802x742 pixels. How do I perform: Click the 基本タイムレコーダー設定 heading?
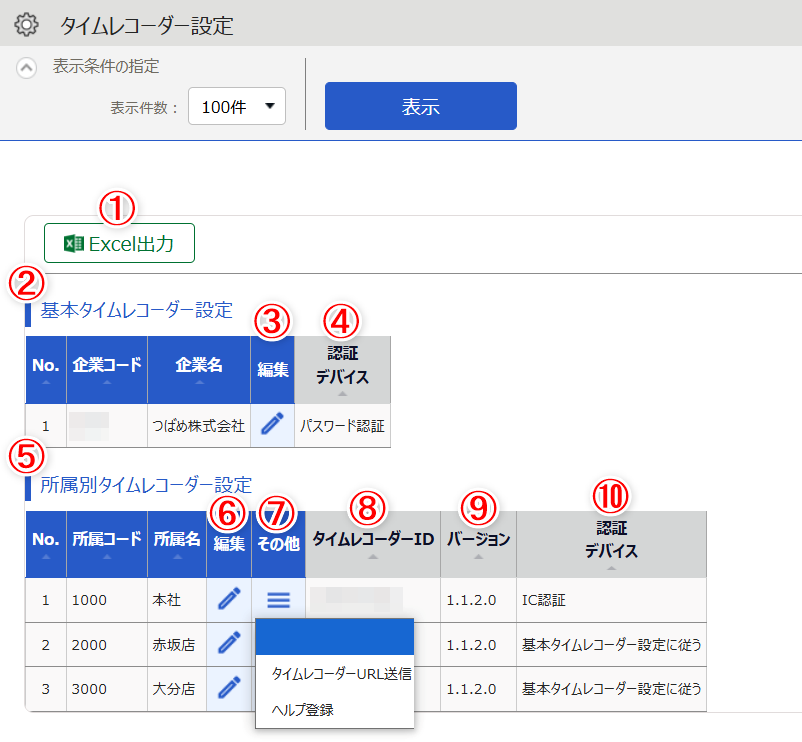click(137, 310)
